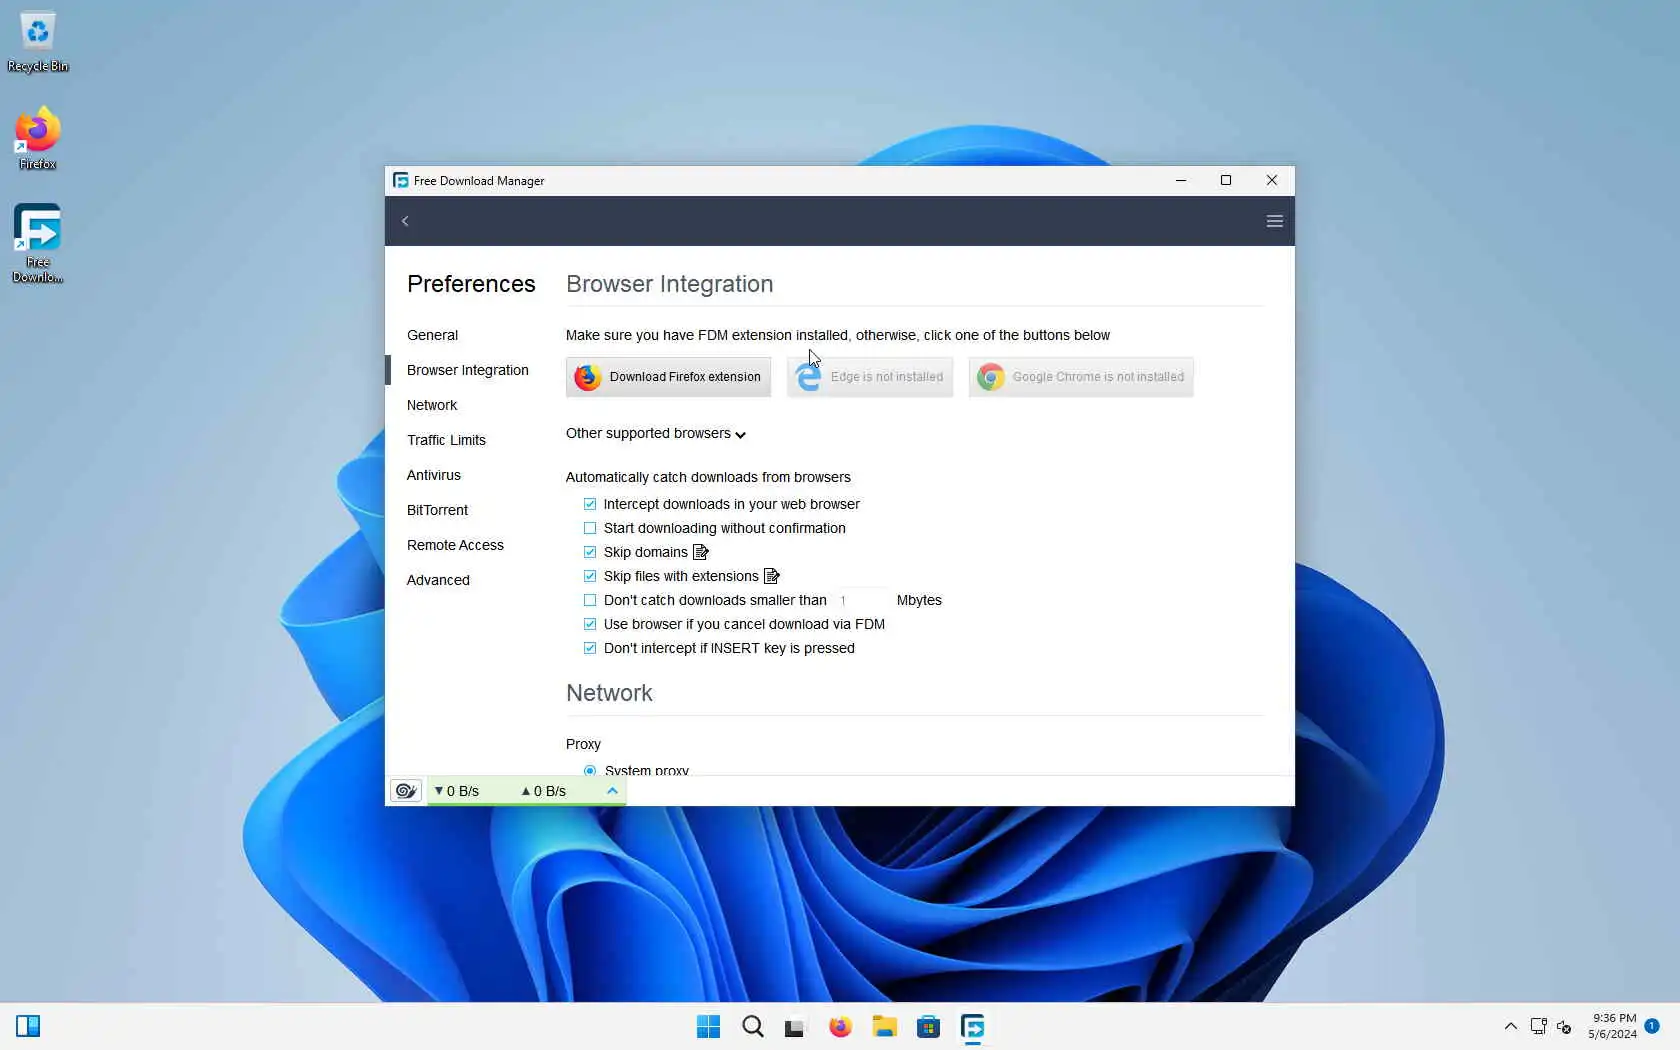Viewport: 1680px width, 1050px height.
Task: Edit the Skip domains list icon
Action: (x=701, y=552)
